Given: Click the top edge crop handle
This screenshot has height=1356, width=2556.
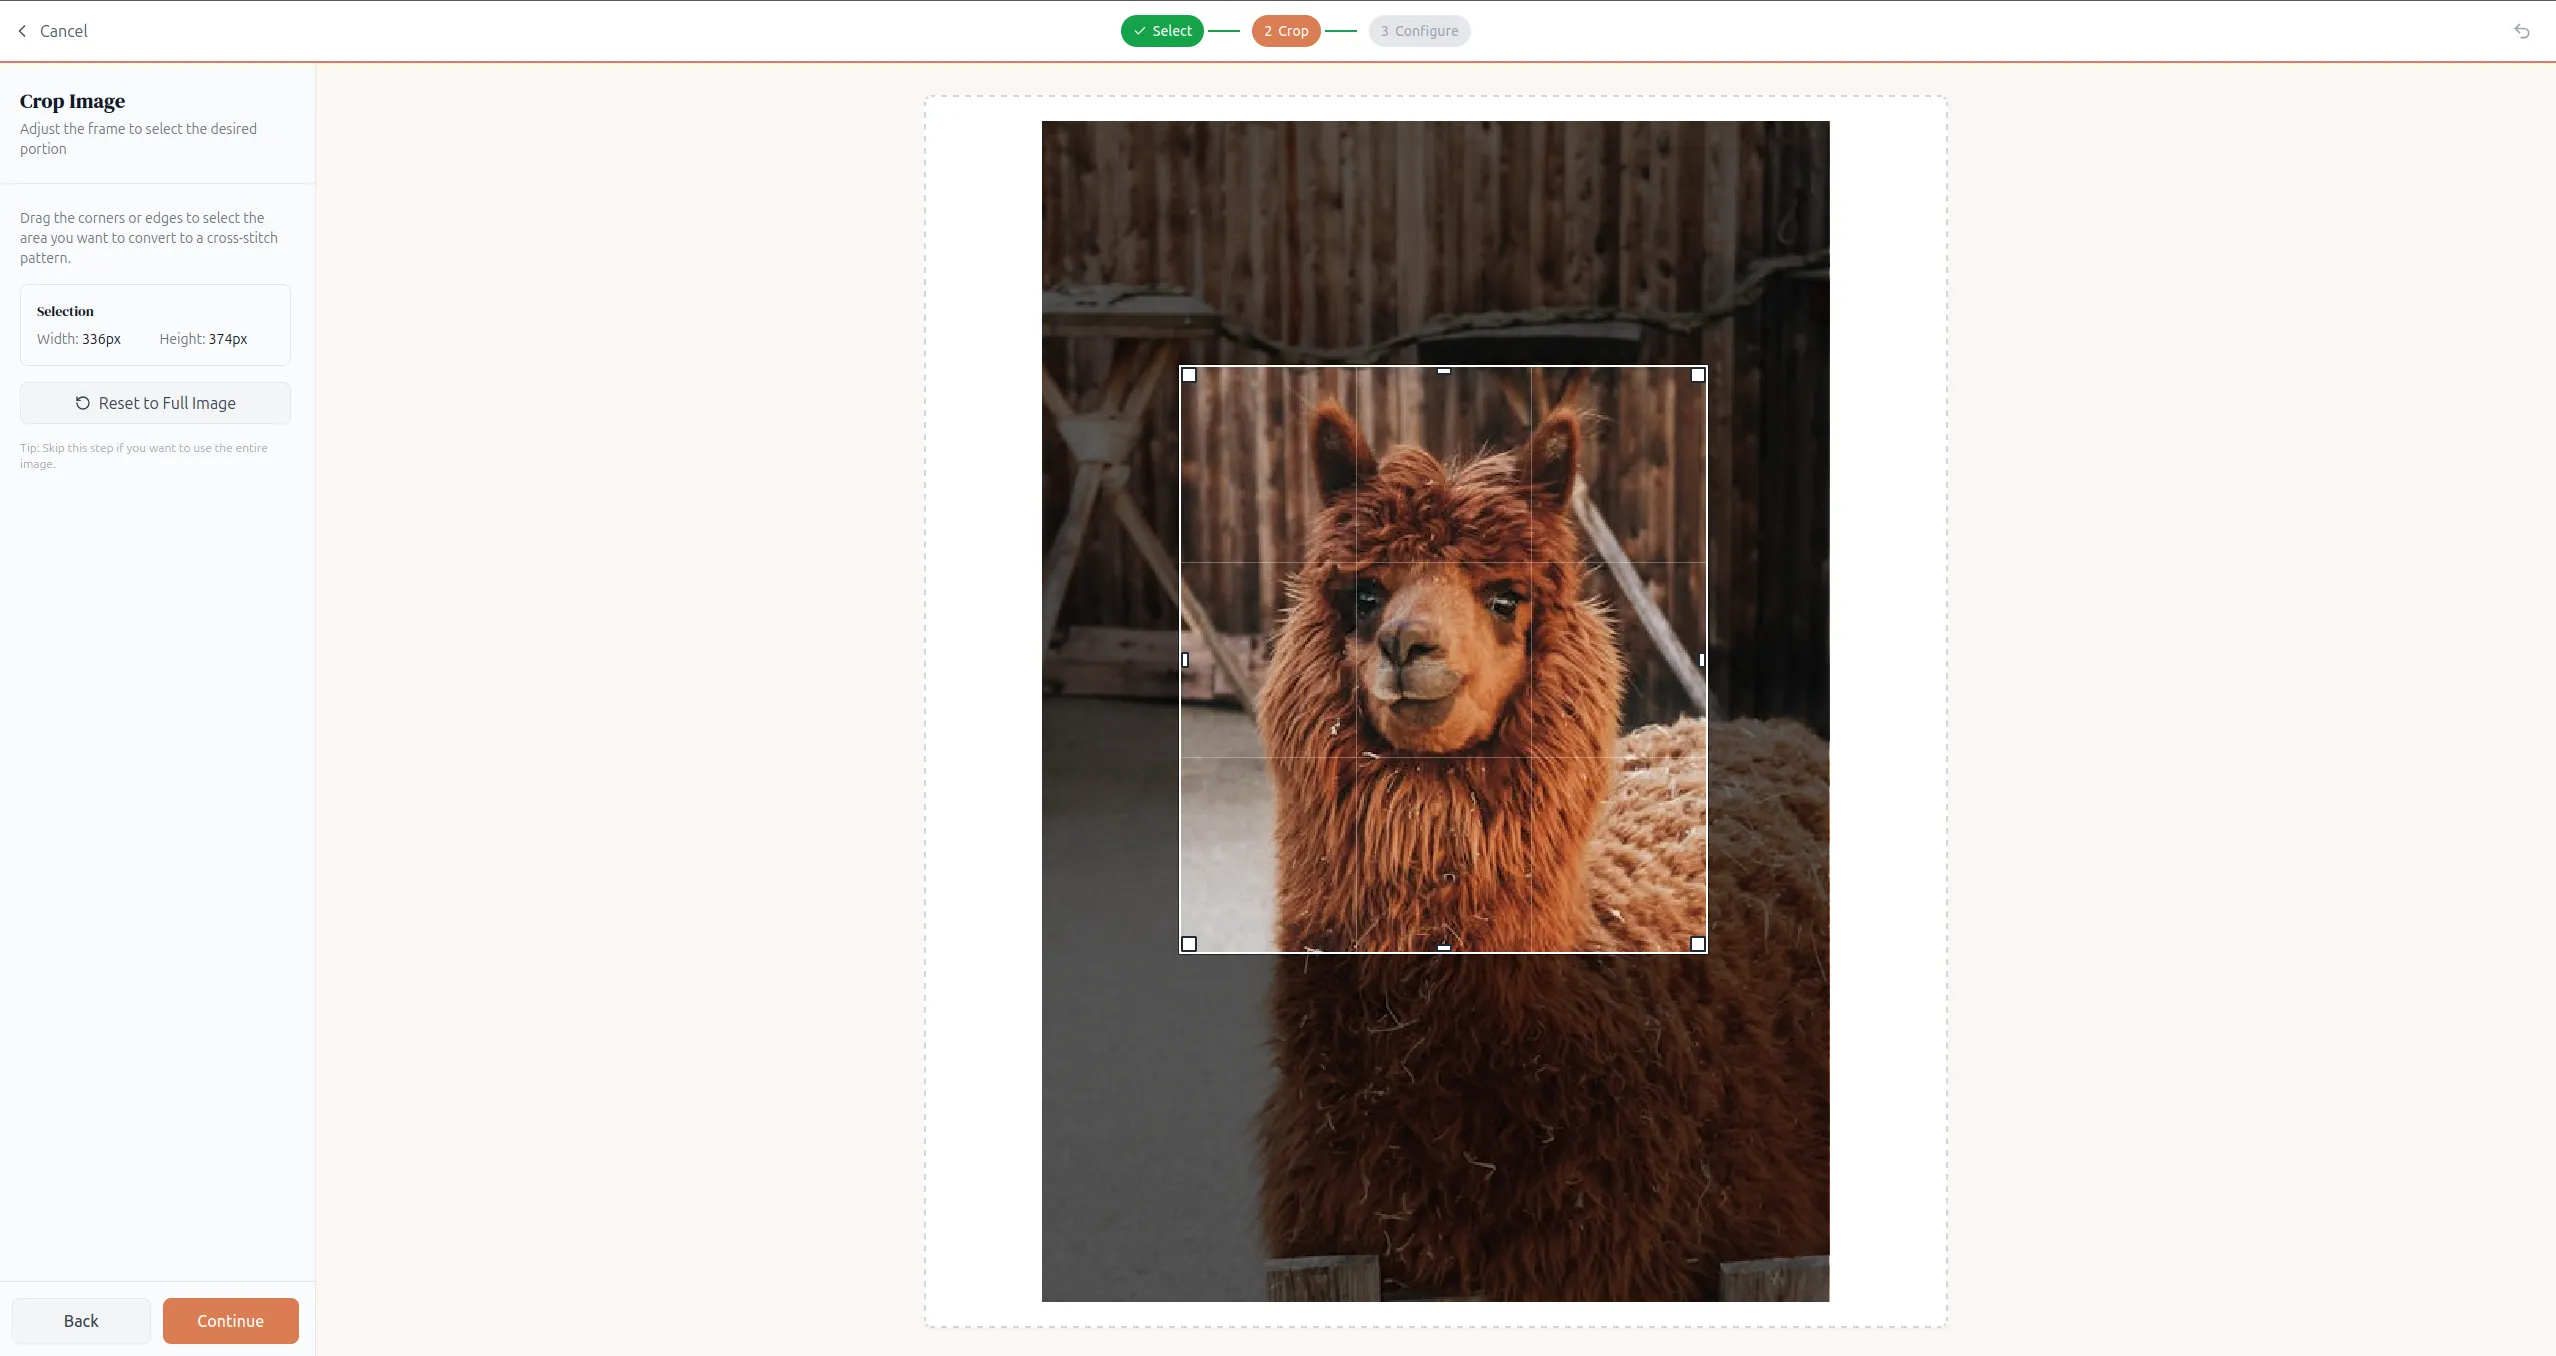Looking at the screenshot, I should (x=1444, y=371).
